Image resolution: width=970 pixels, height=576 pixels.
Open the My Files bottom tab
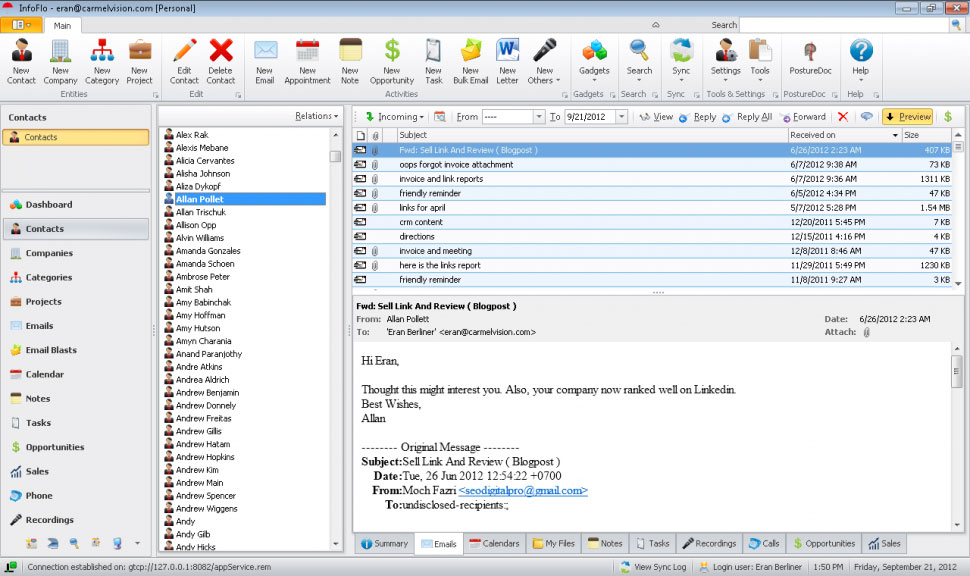[553, 543]
